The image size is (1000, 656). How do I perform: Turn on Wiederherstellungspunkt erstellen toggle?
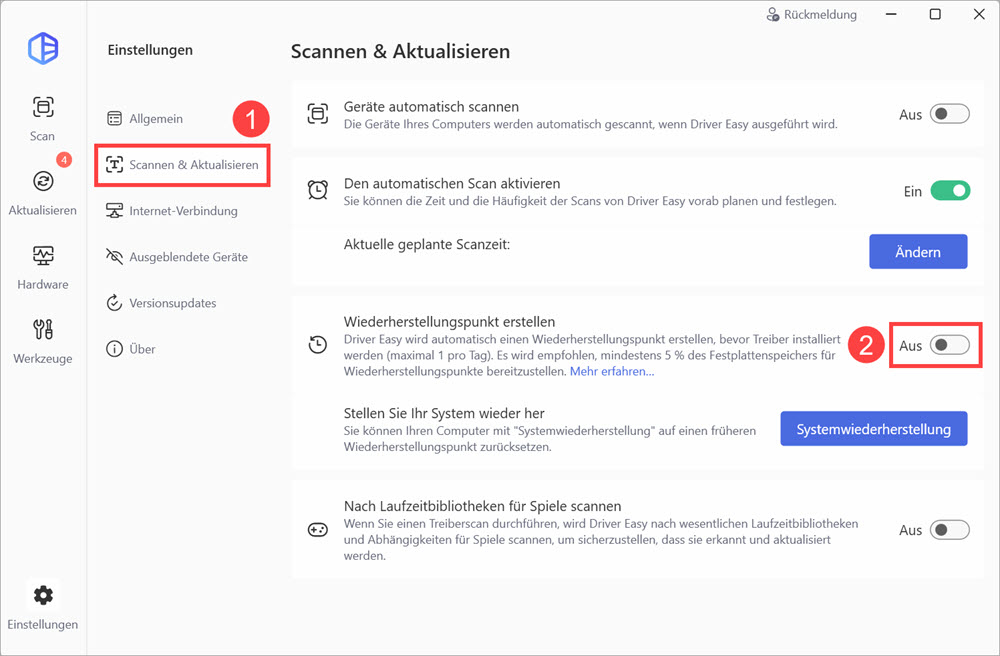949,345
